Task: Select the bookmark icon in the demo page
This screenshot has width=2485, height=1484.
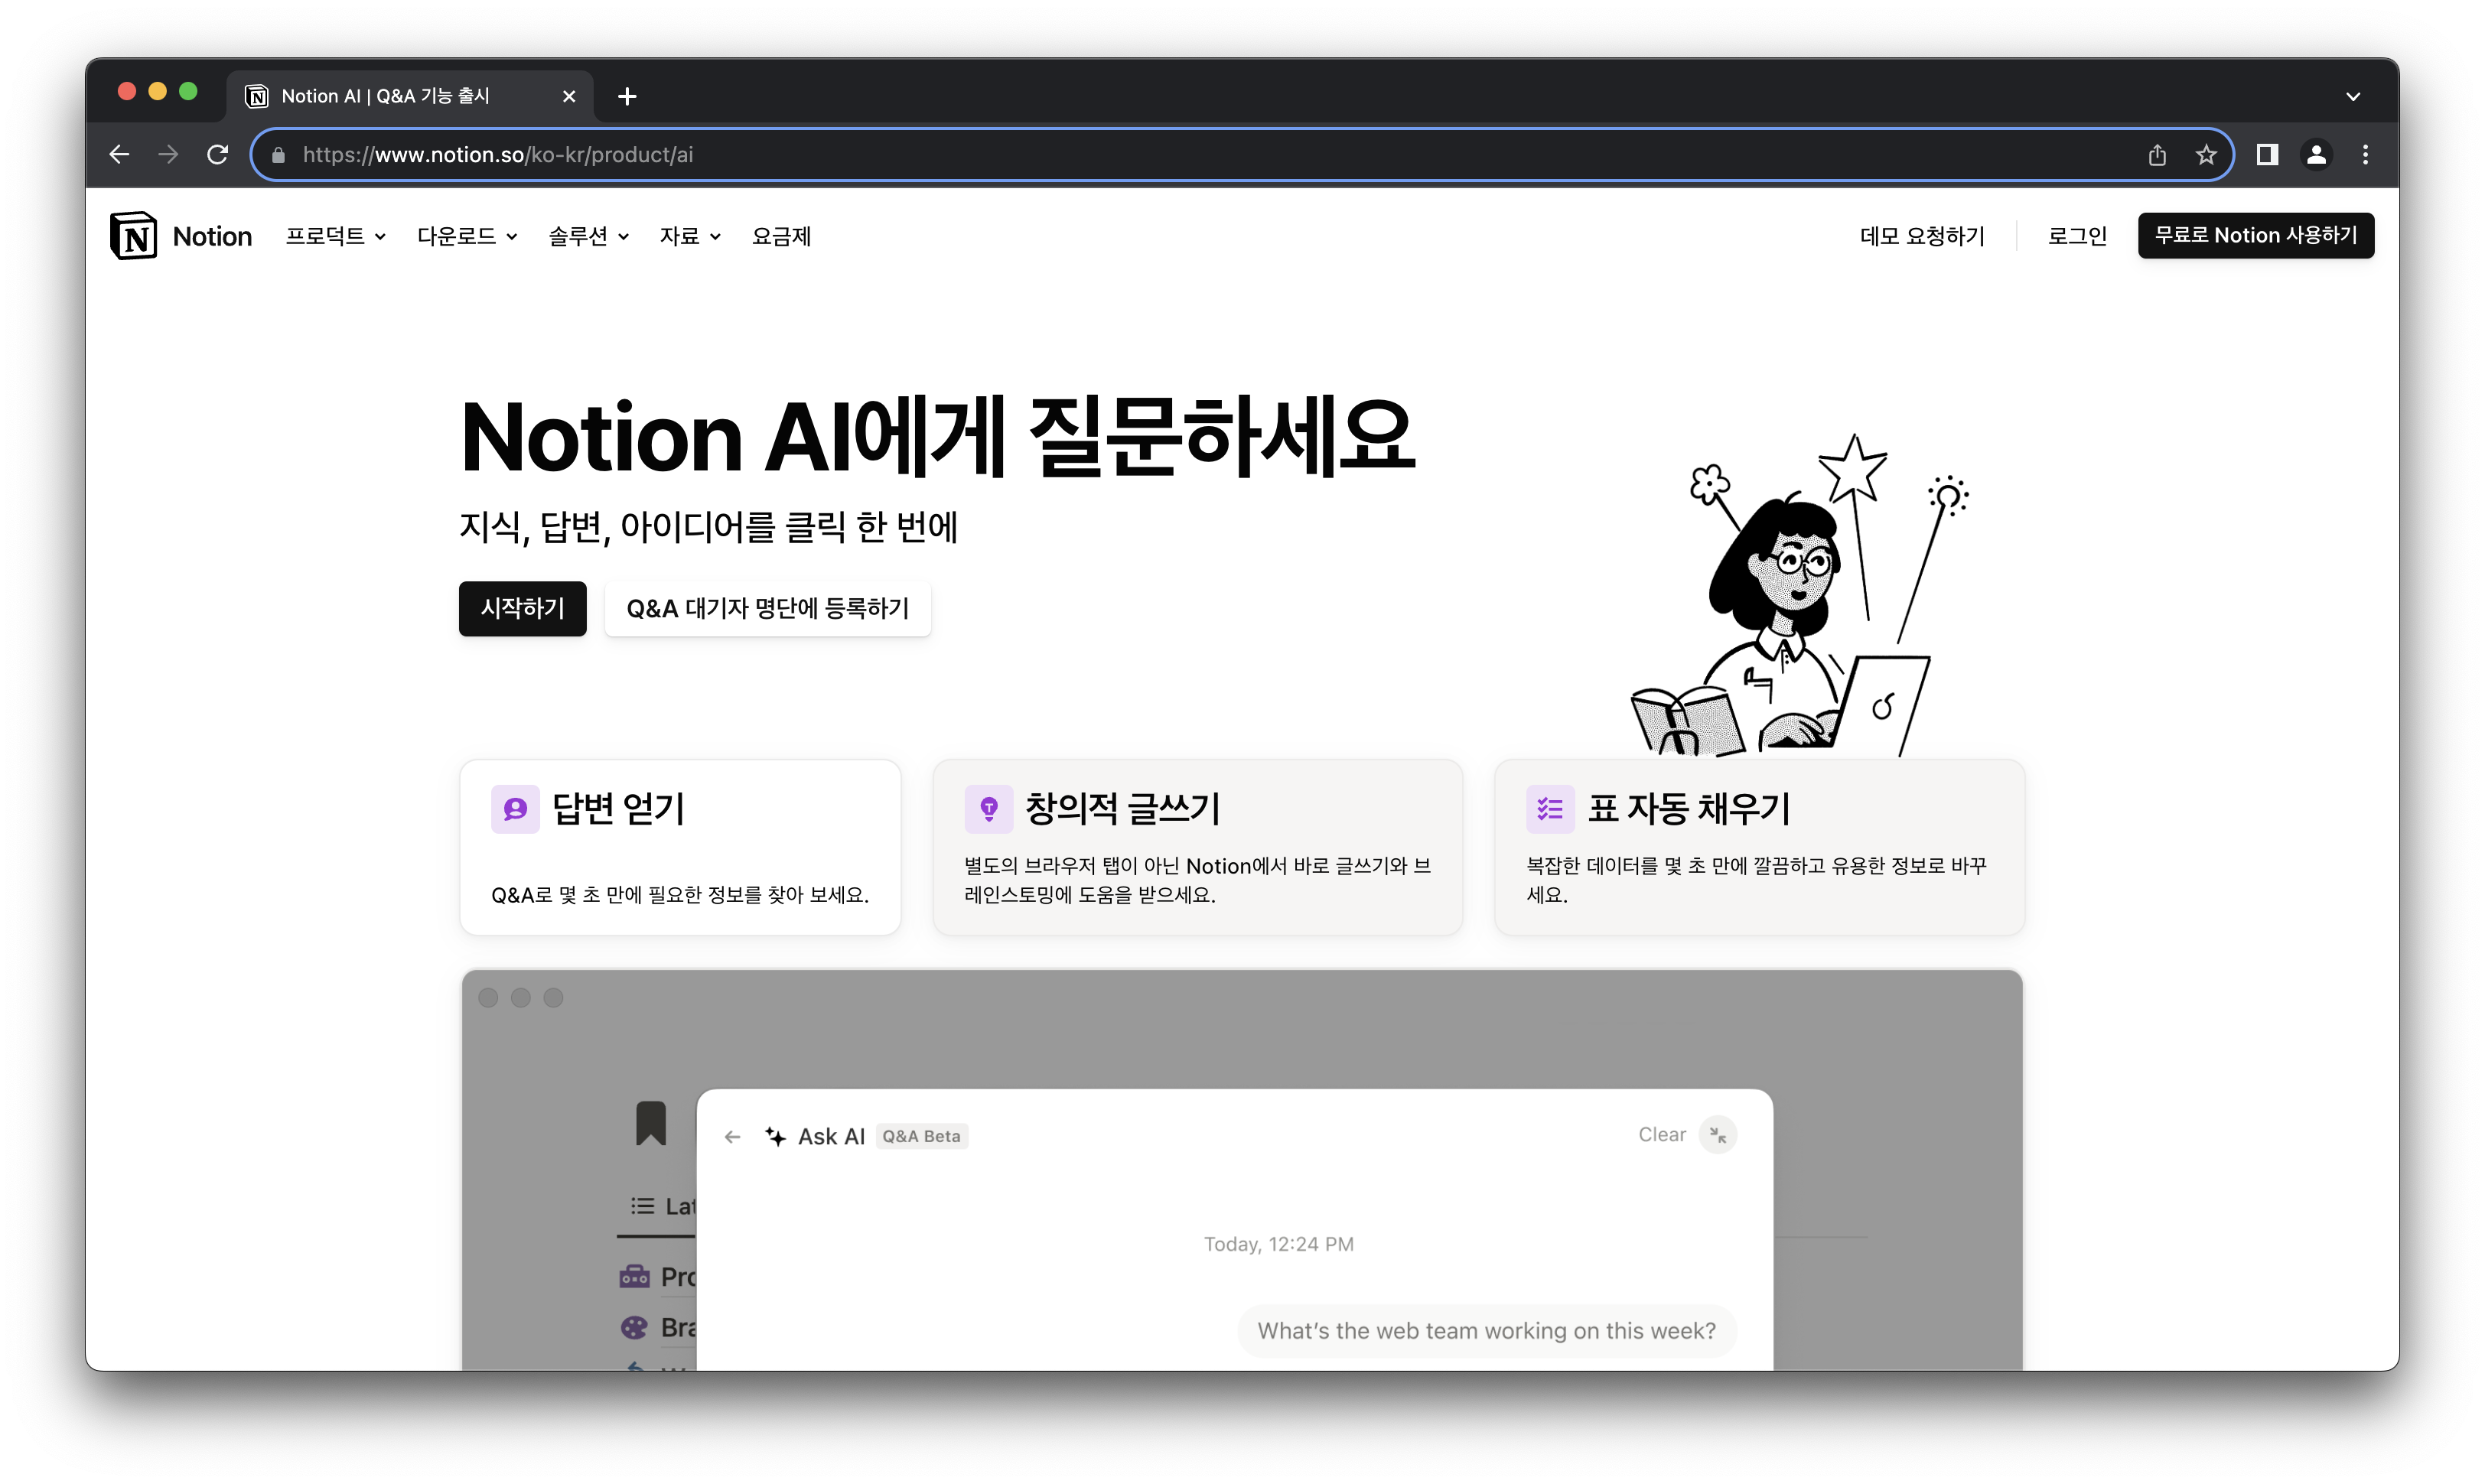Action: pyautogui.click(x=651, y=1123)
